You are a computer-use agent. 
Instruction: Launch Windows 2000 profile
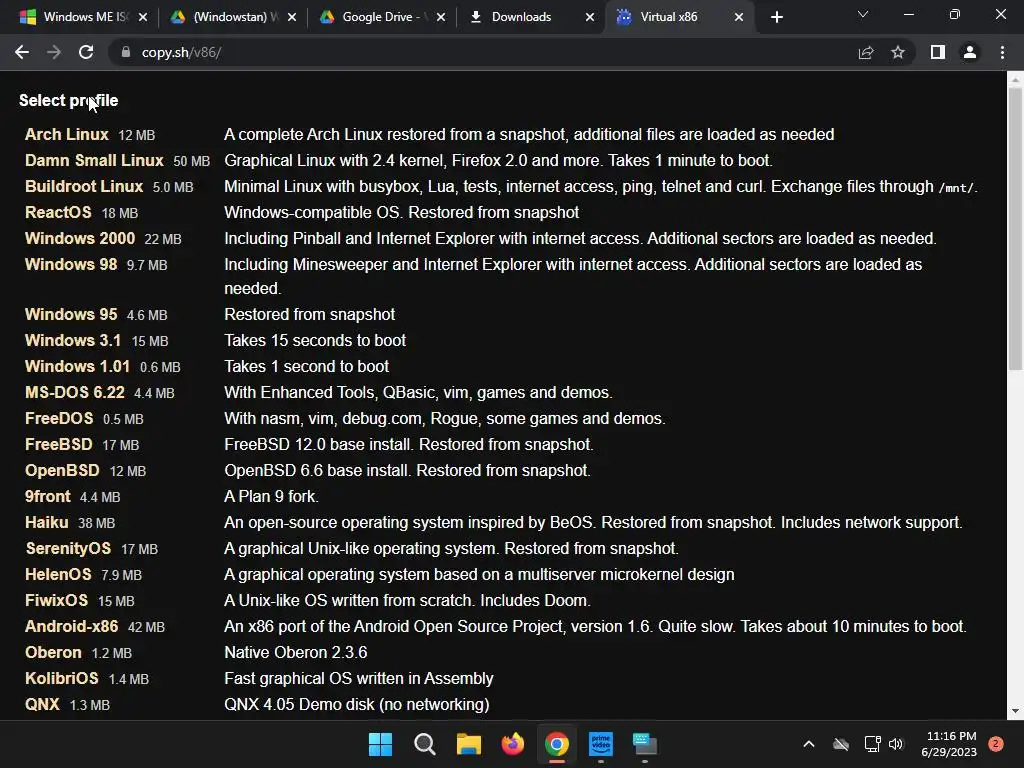point(80,238)
